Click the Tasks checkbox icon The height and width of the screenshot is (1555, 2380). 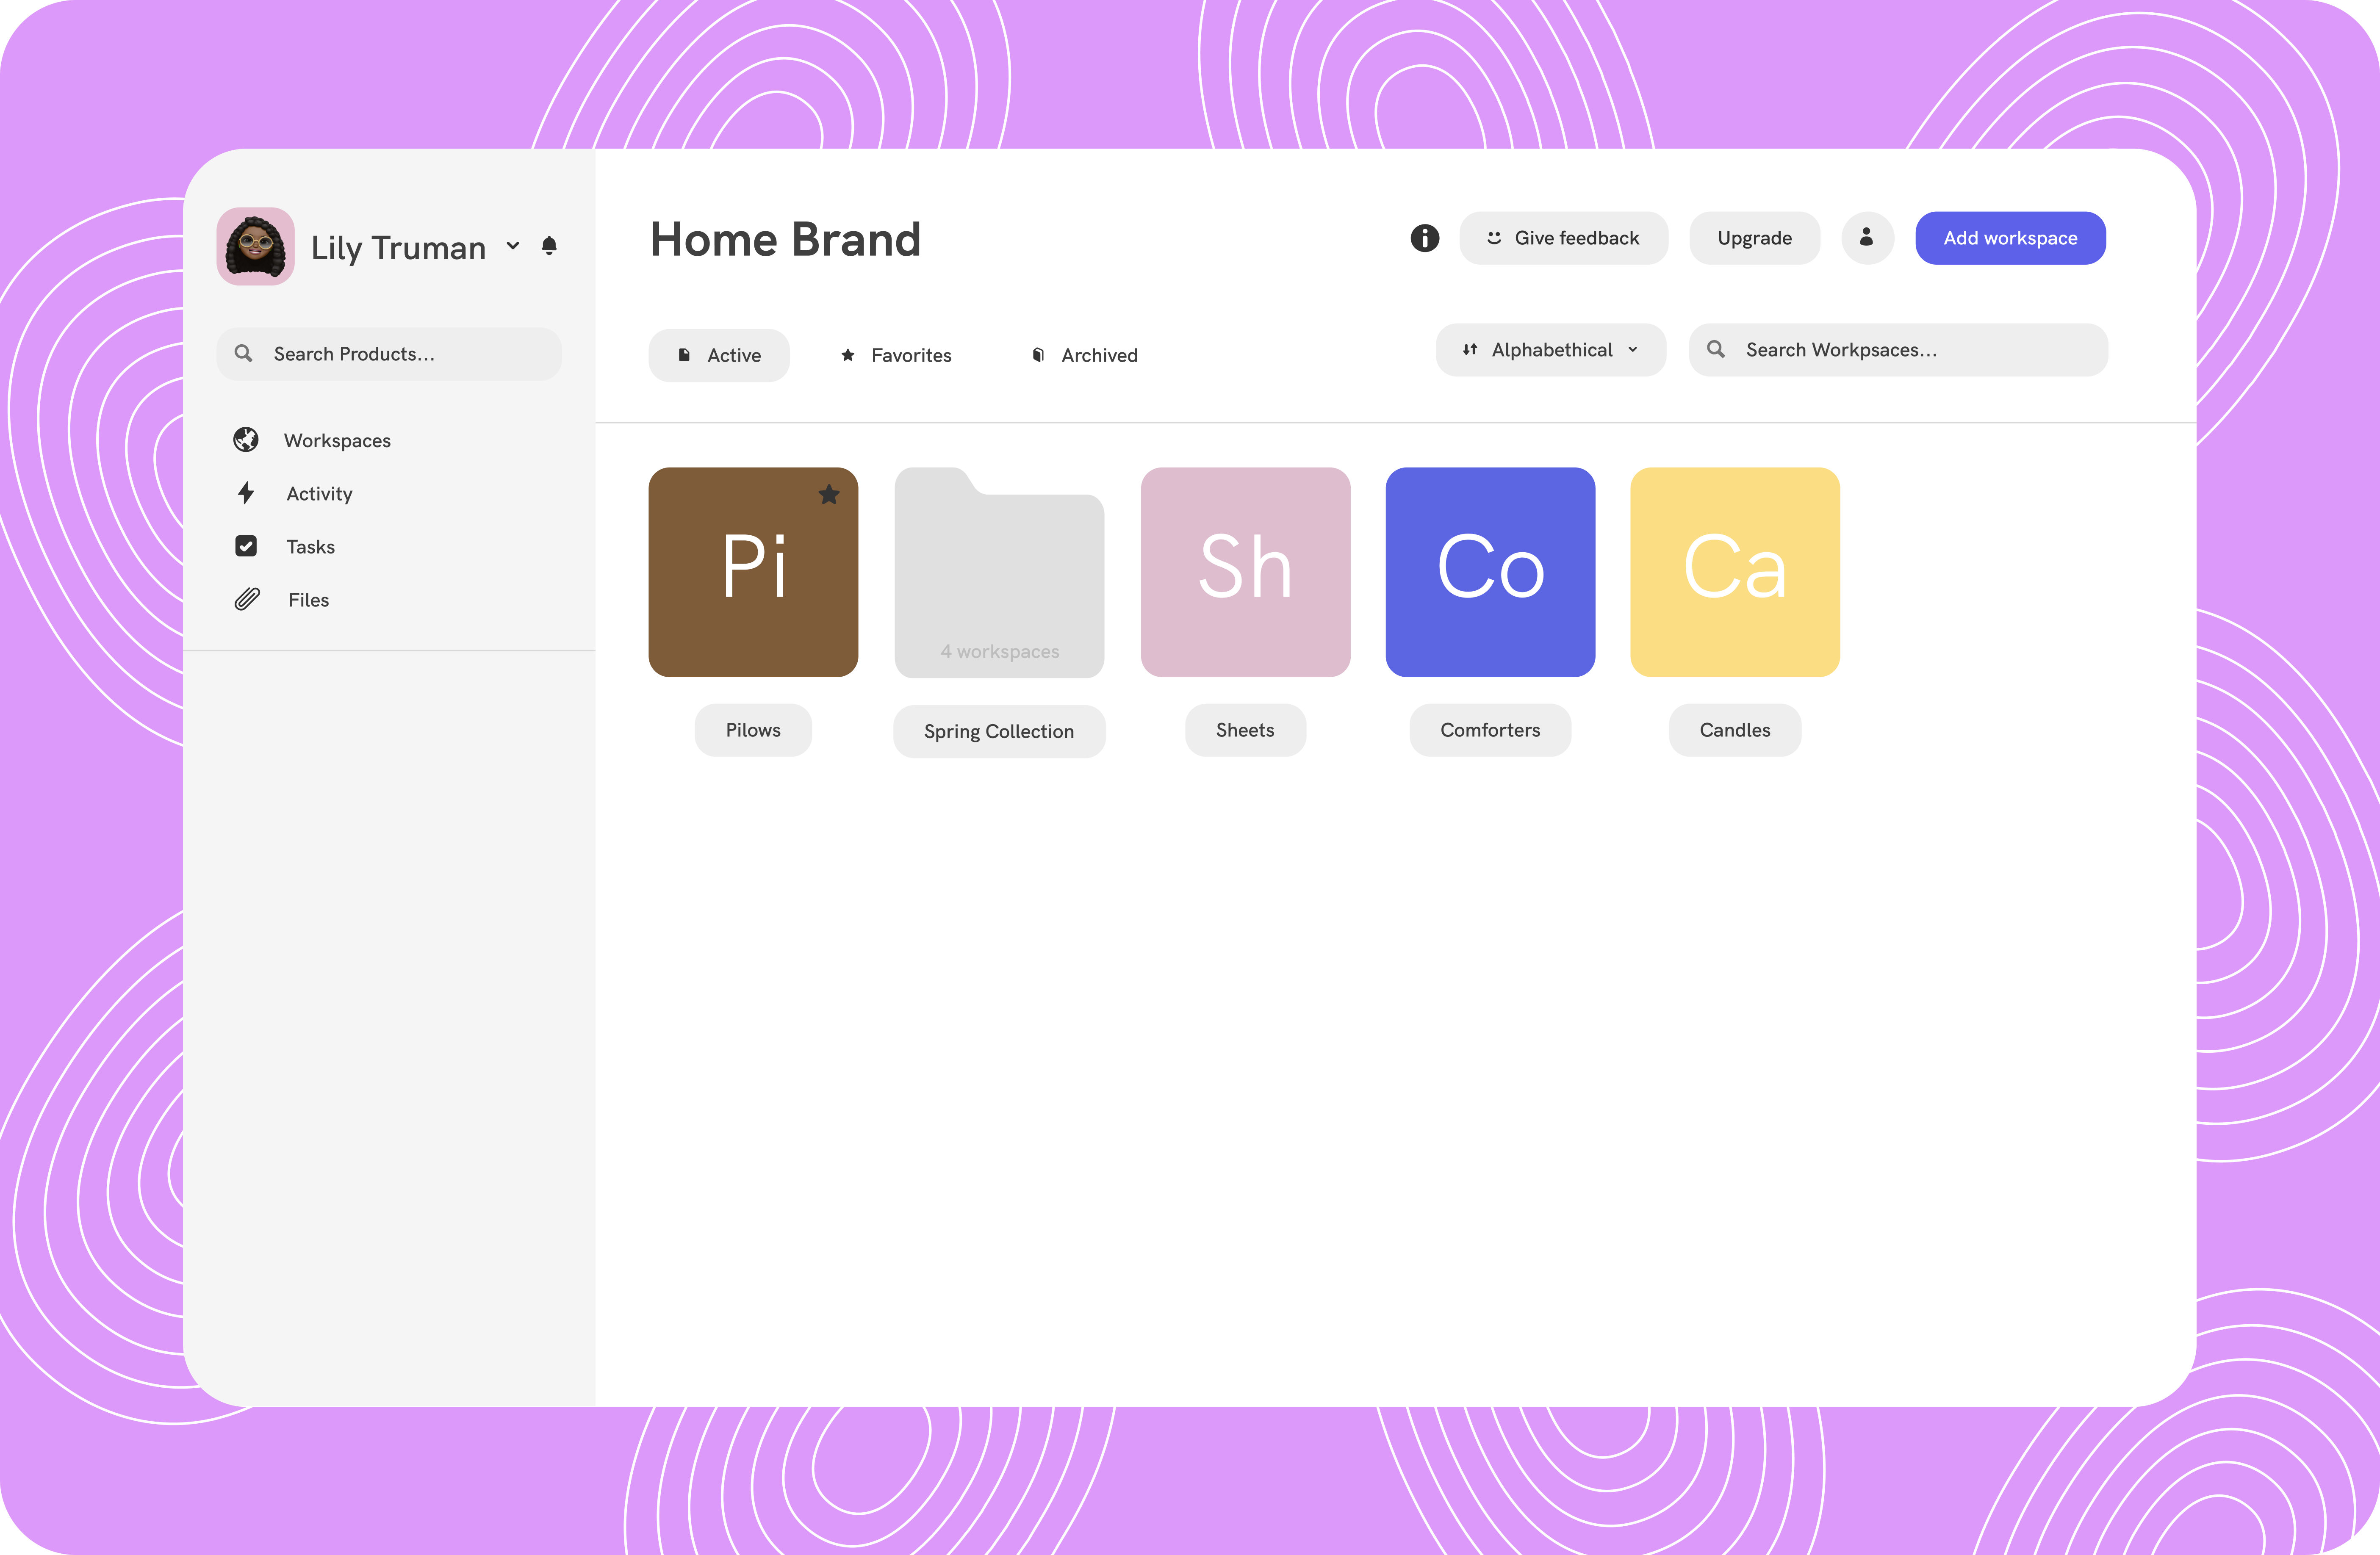(246, 546)
